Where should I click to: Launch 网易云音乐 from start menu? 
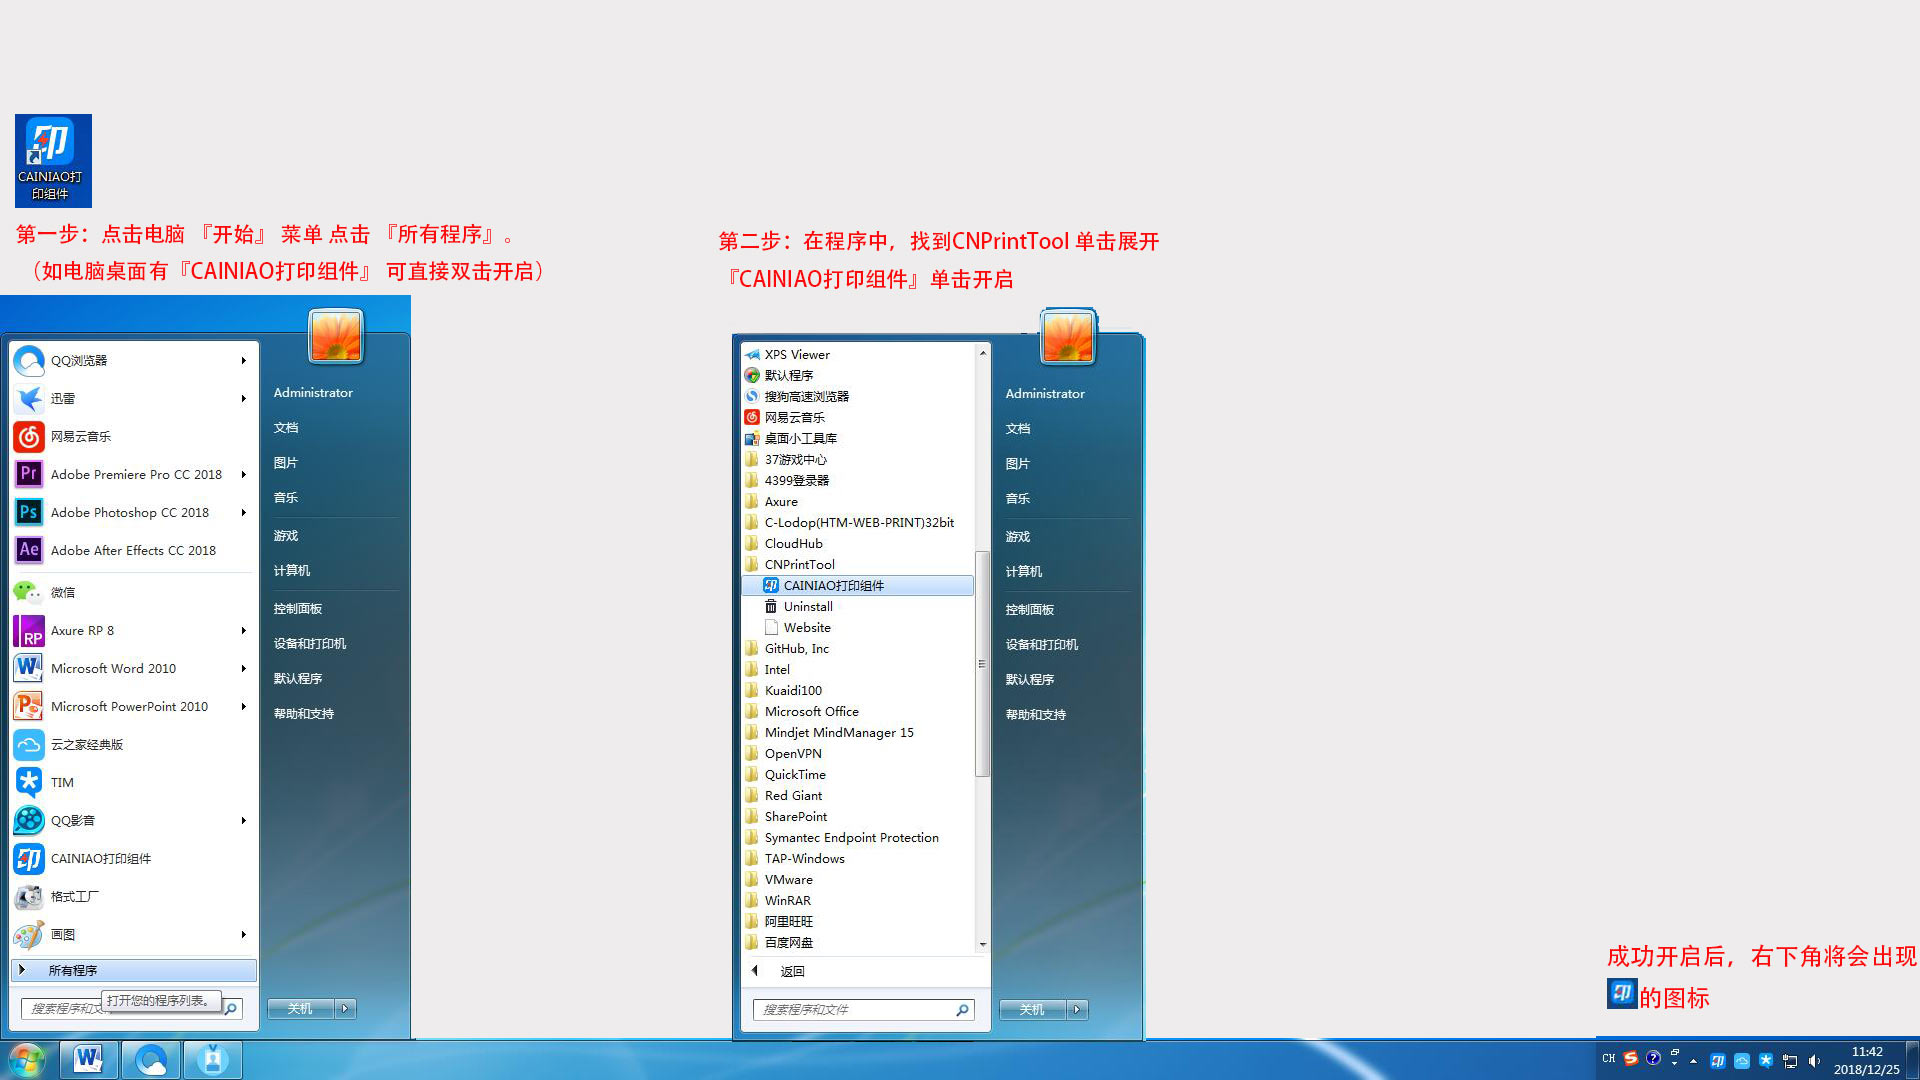[80, 437]
